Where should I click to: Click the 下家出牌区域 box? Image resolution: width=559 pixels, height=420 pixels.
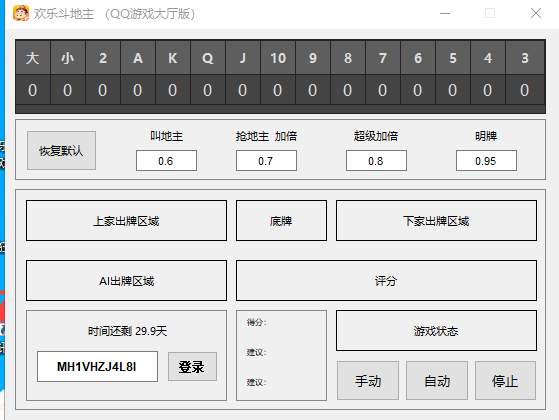[x=436, y=221]
